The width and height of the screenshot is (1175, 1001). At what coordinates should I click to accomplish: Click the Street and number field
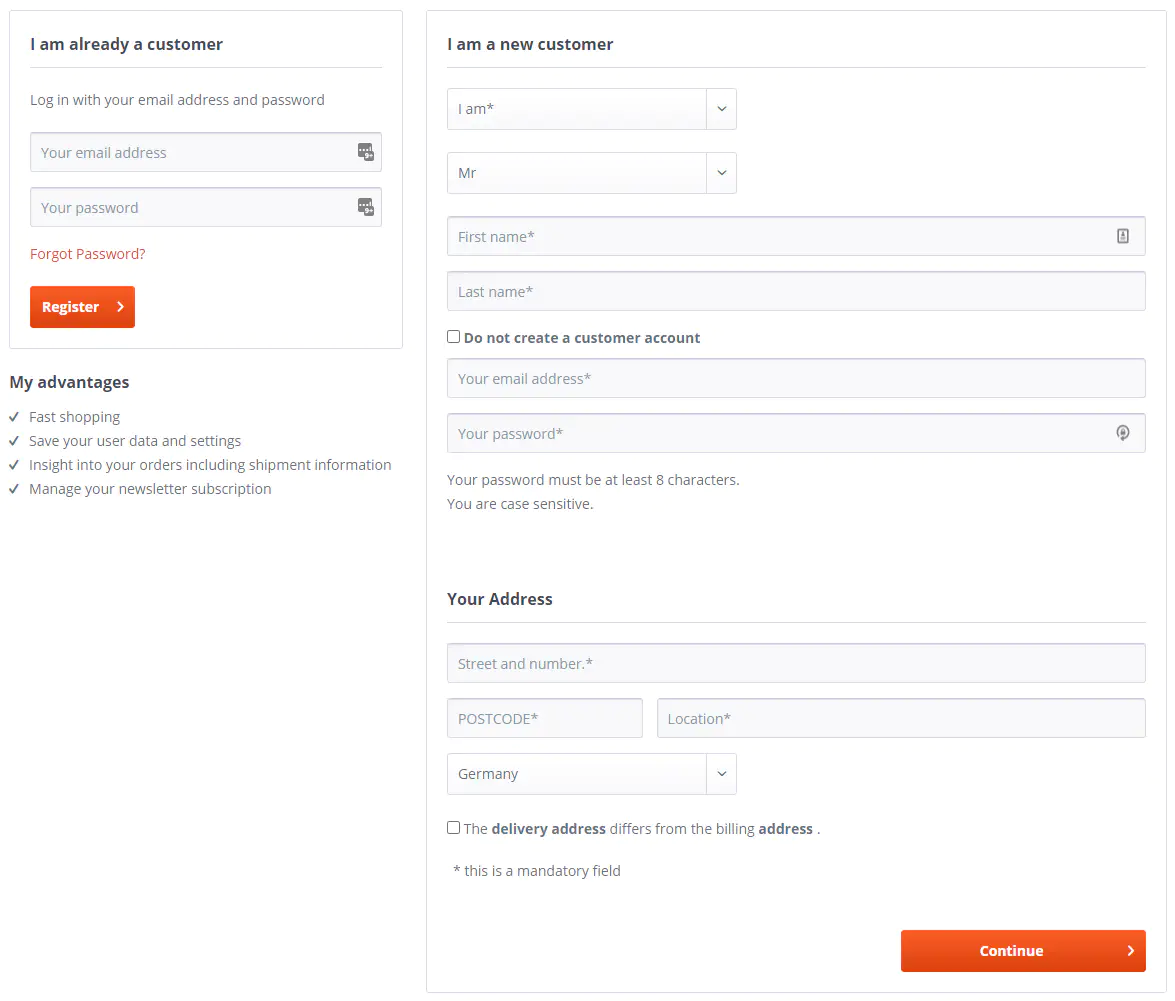(x=795, y=663)
